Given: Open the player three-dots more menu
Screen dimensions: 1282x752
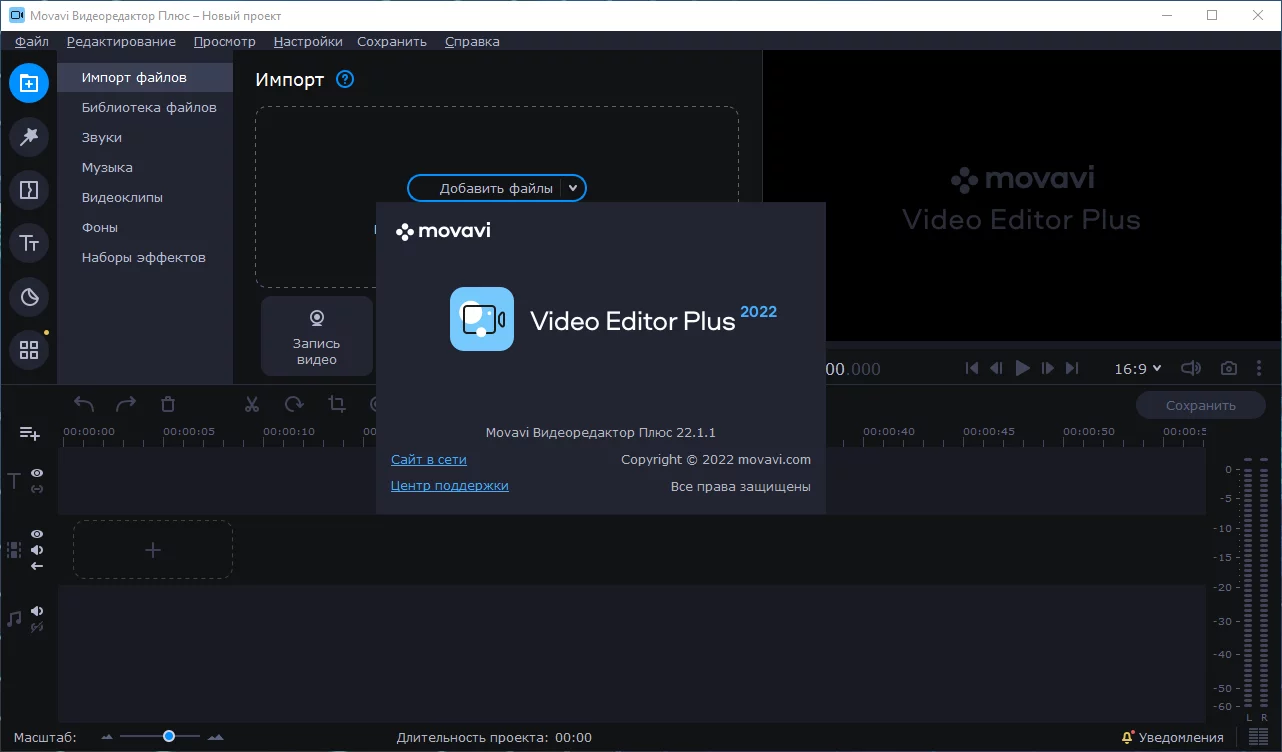Looking at the screenshot, I should click(x=1259, y=368).
